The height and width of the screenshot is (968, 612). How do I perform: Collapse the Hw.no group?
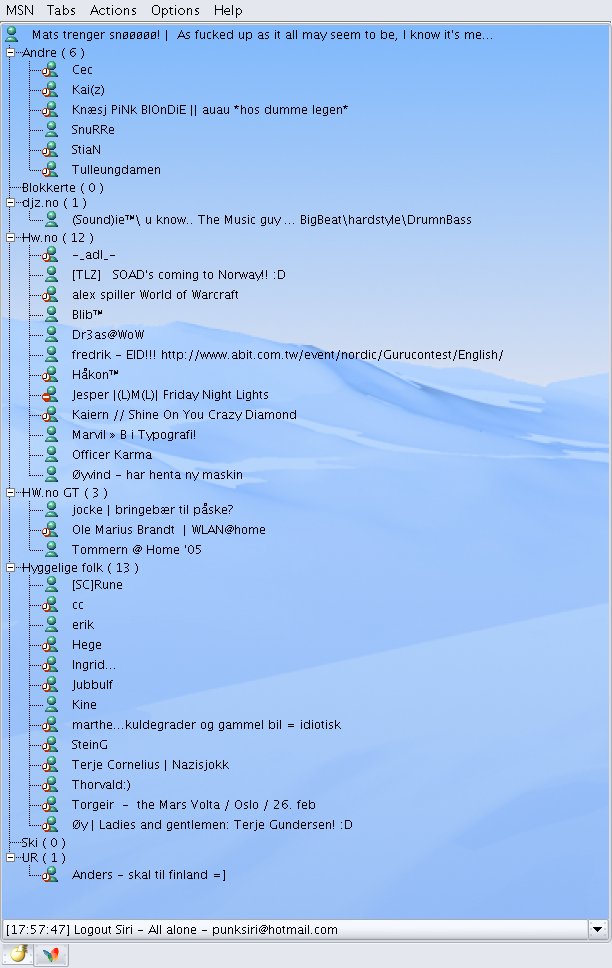click(10, 238)
